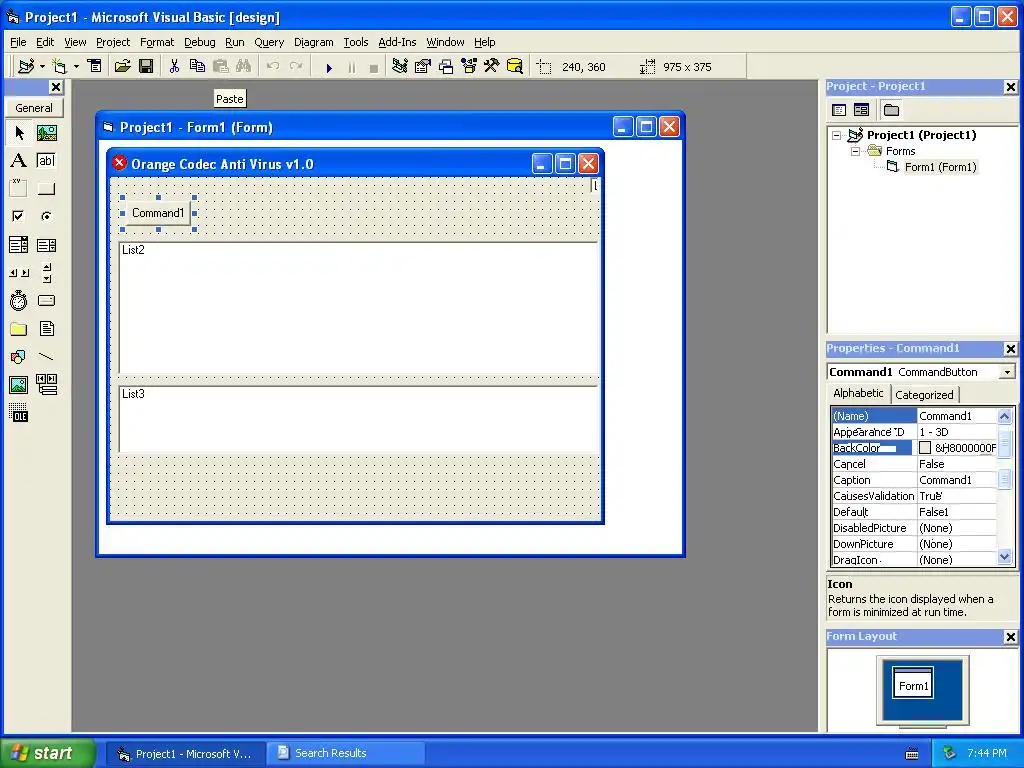
Task: Switch to Search Results taskbar item
Action: click(346, 753)
